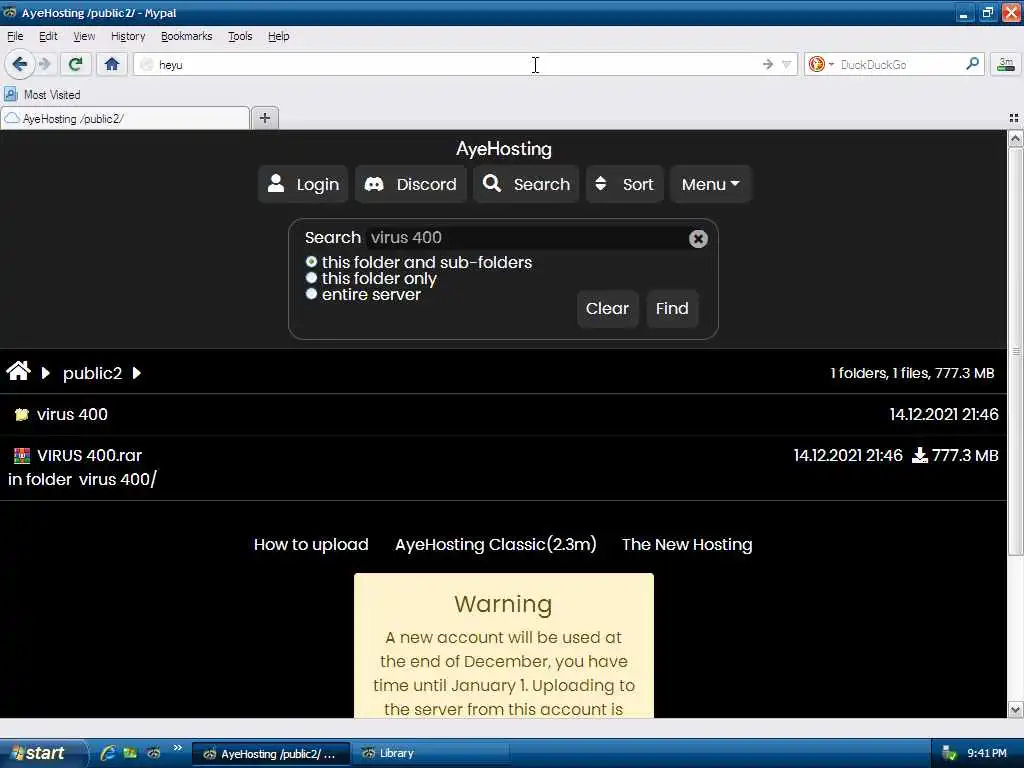Open the Most Visited bookmarks folder
Viewport: 1024px width, 768px height.
(42, 95)
